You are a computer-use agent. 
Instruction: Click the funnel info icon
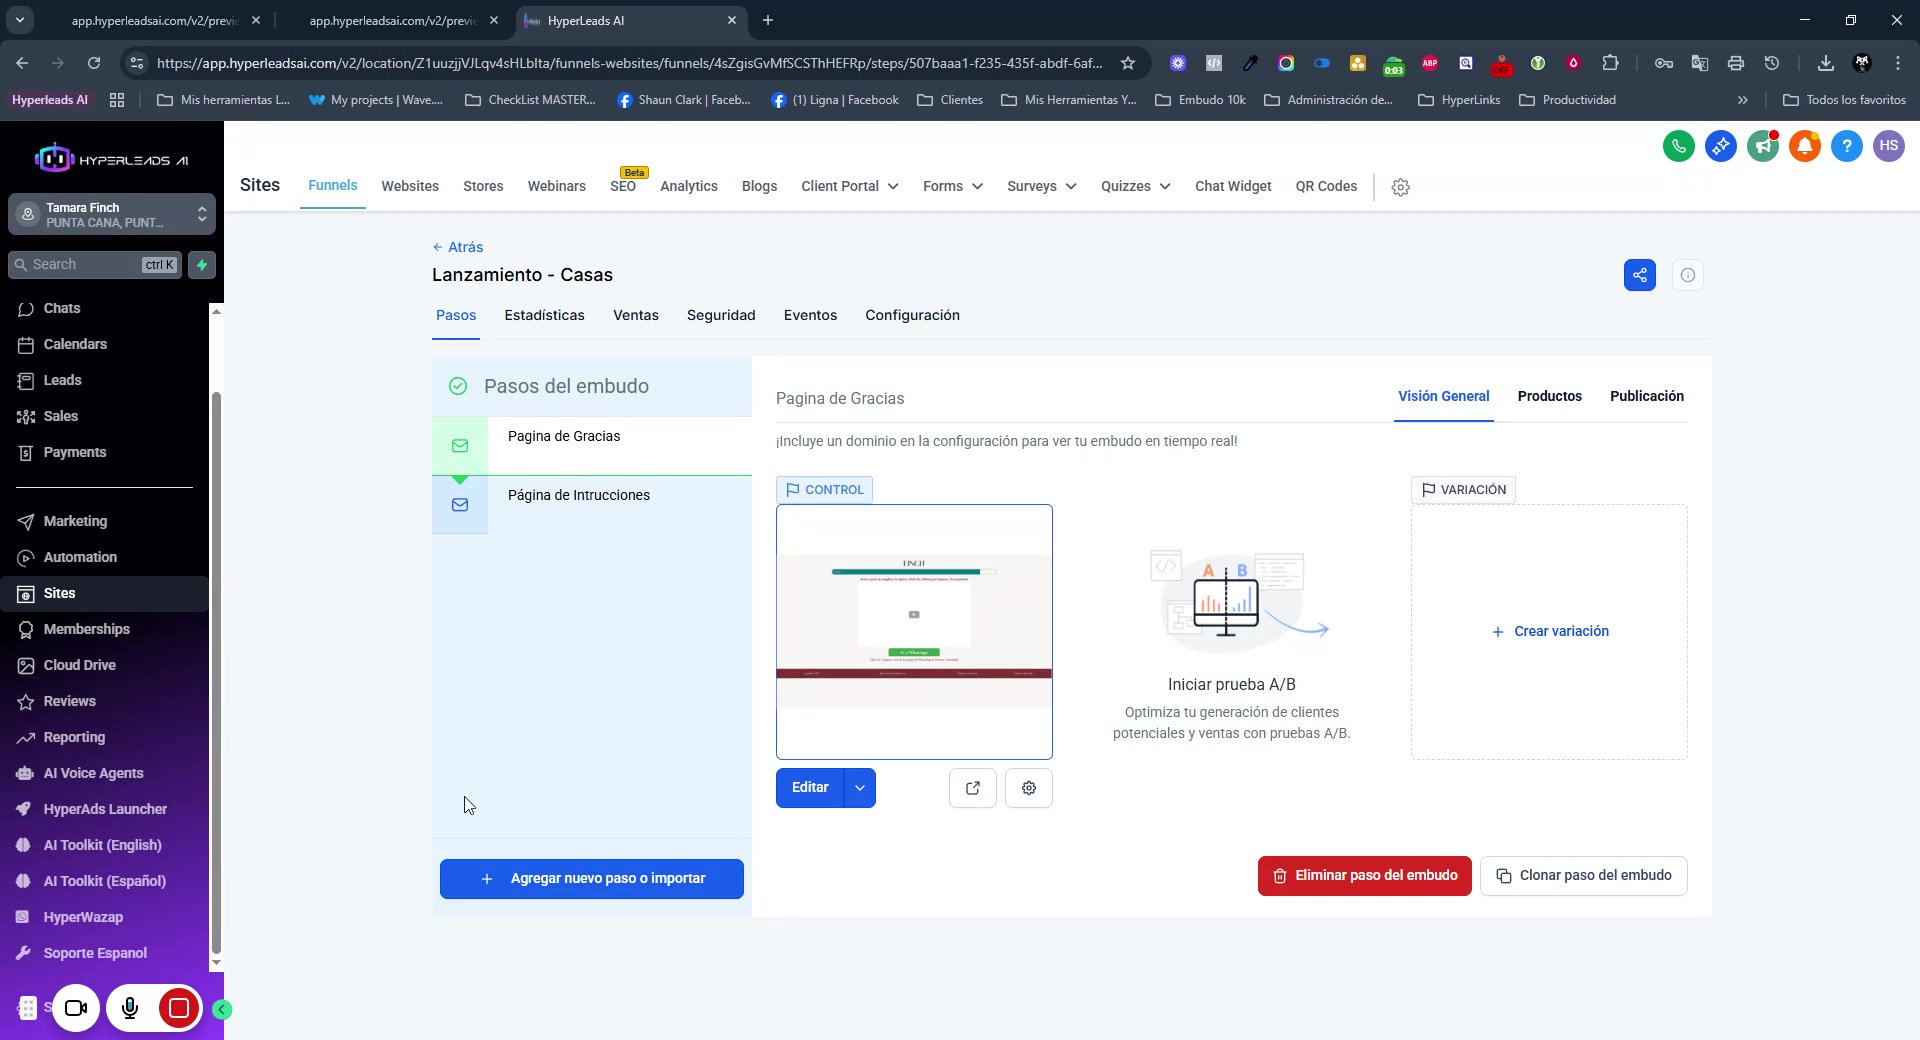(x=1687, y=275)
